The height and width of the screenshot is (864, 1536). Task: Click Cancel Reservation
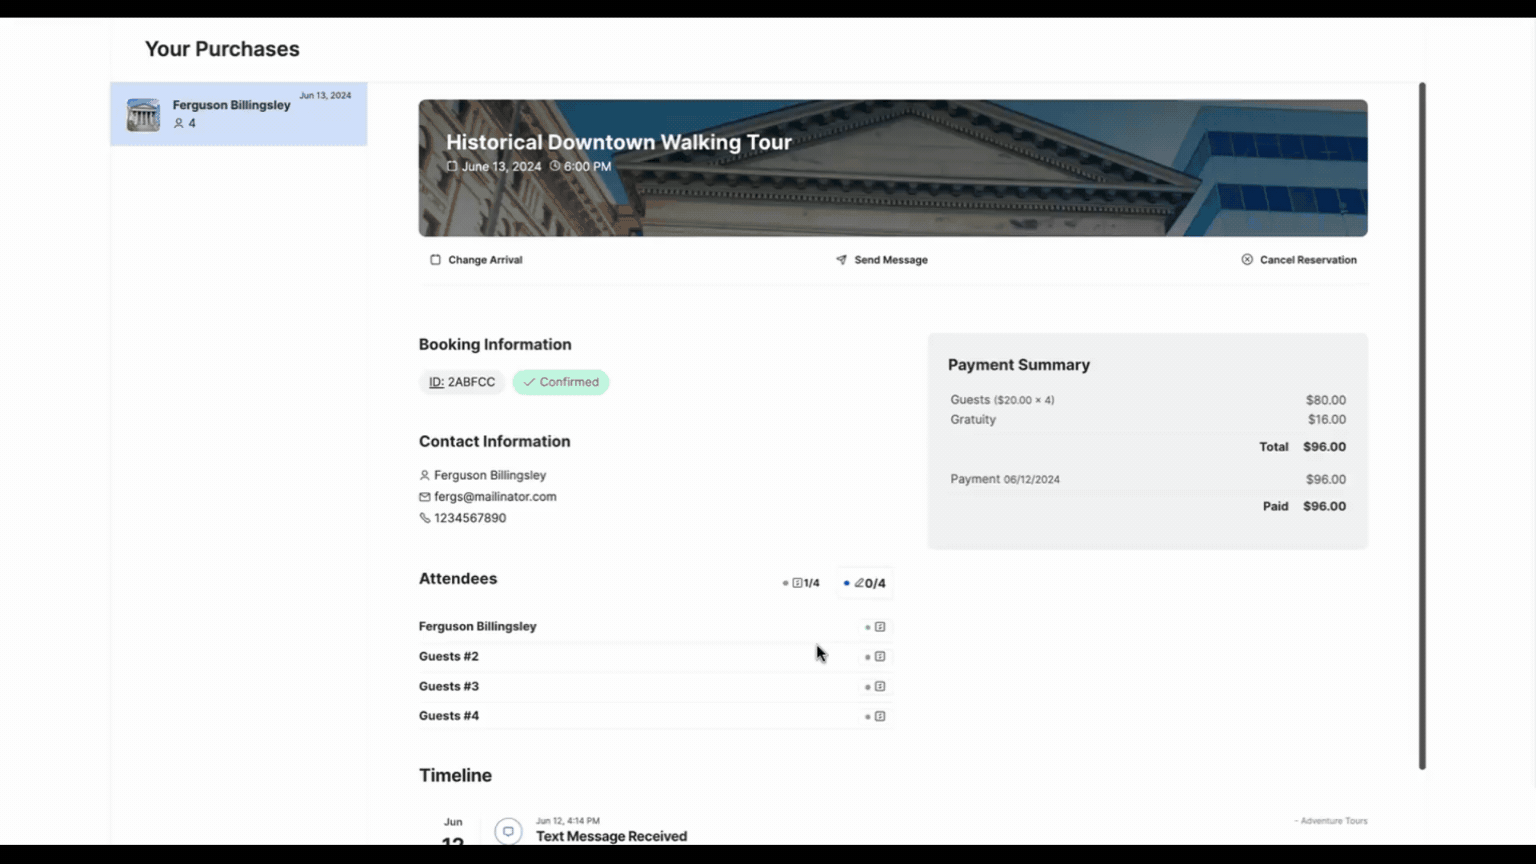[1299, 260]
